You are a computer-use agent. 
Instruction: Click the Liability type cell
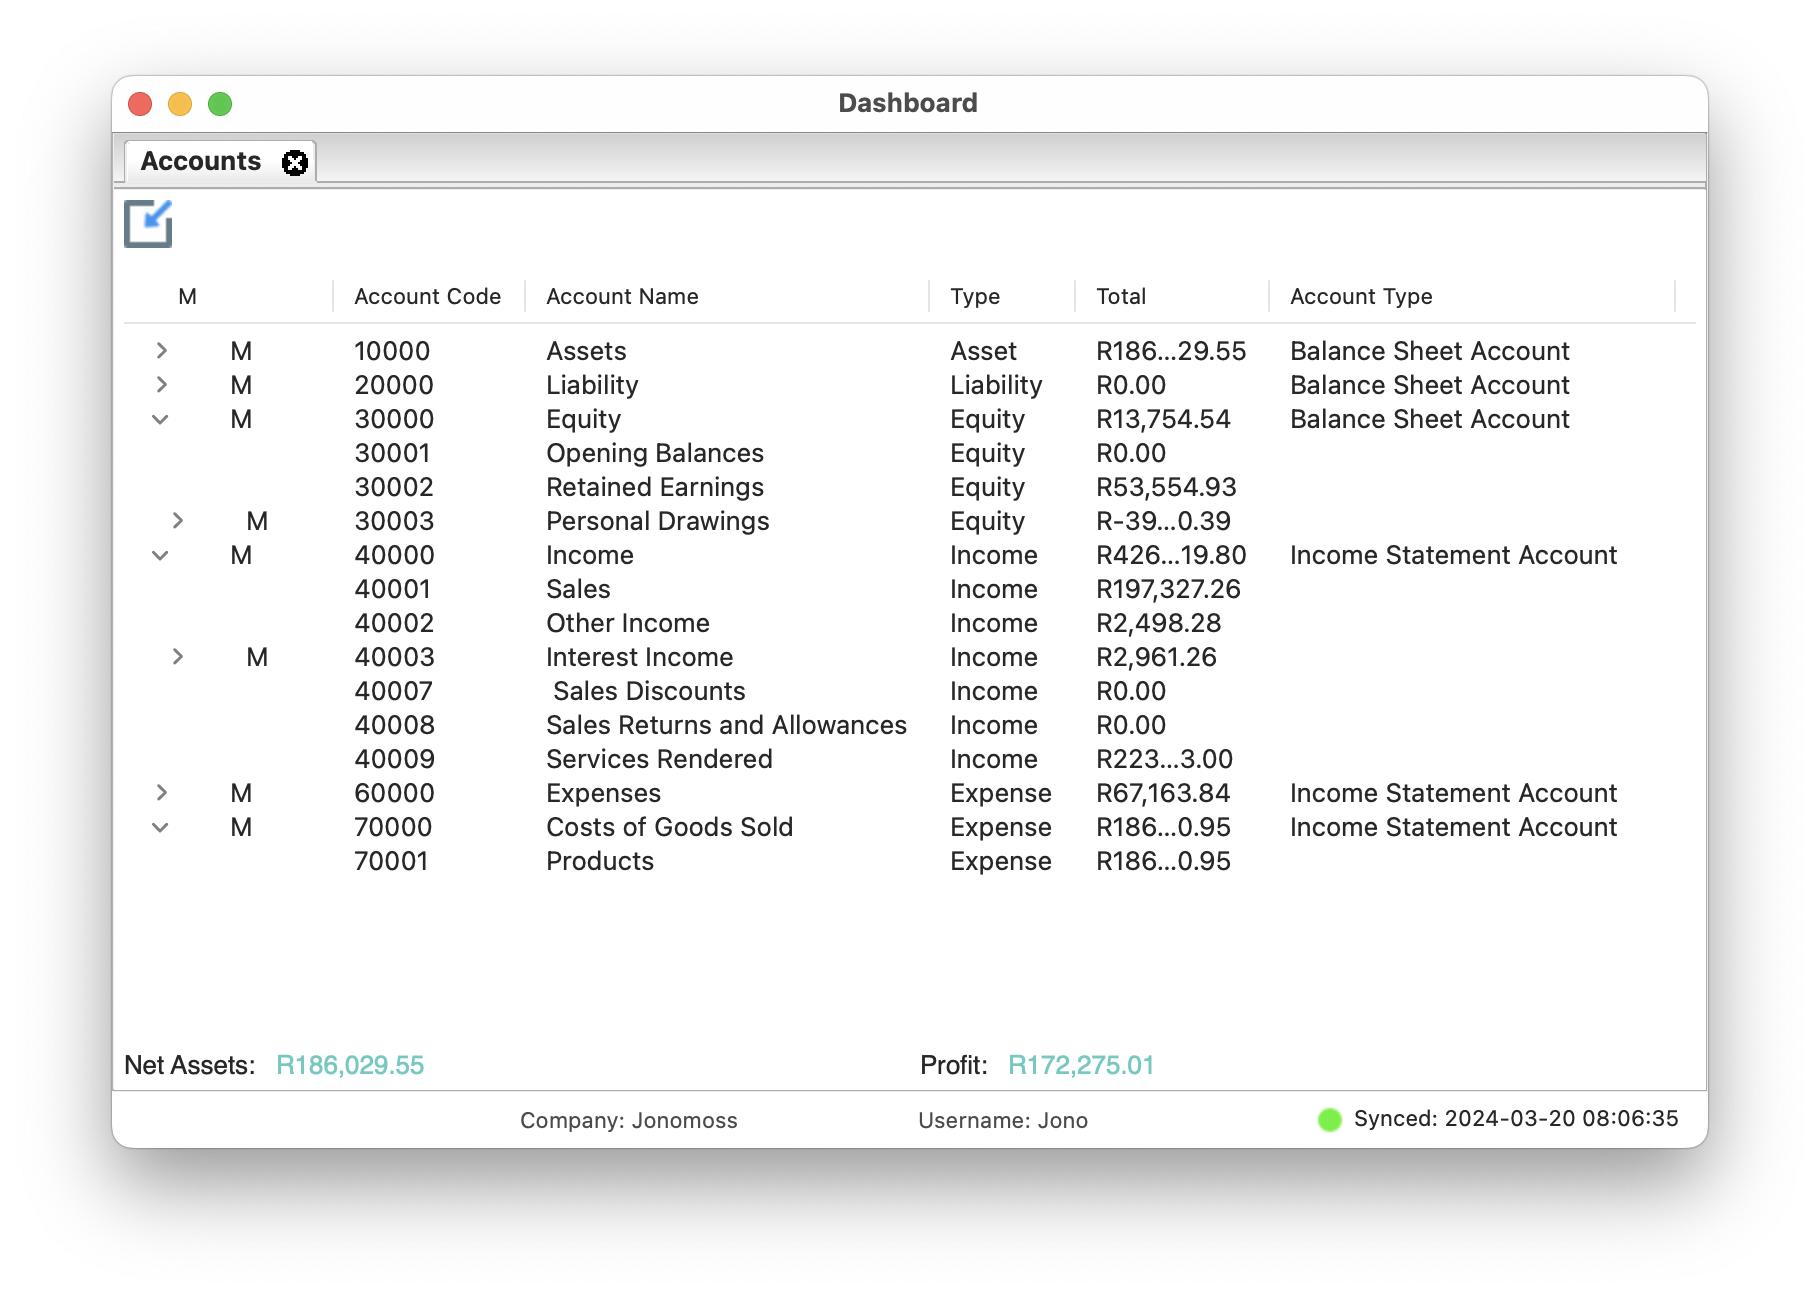click(996, 385)
